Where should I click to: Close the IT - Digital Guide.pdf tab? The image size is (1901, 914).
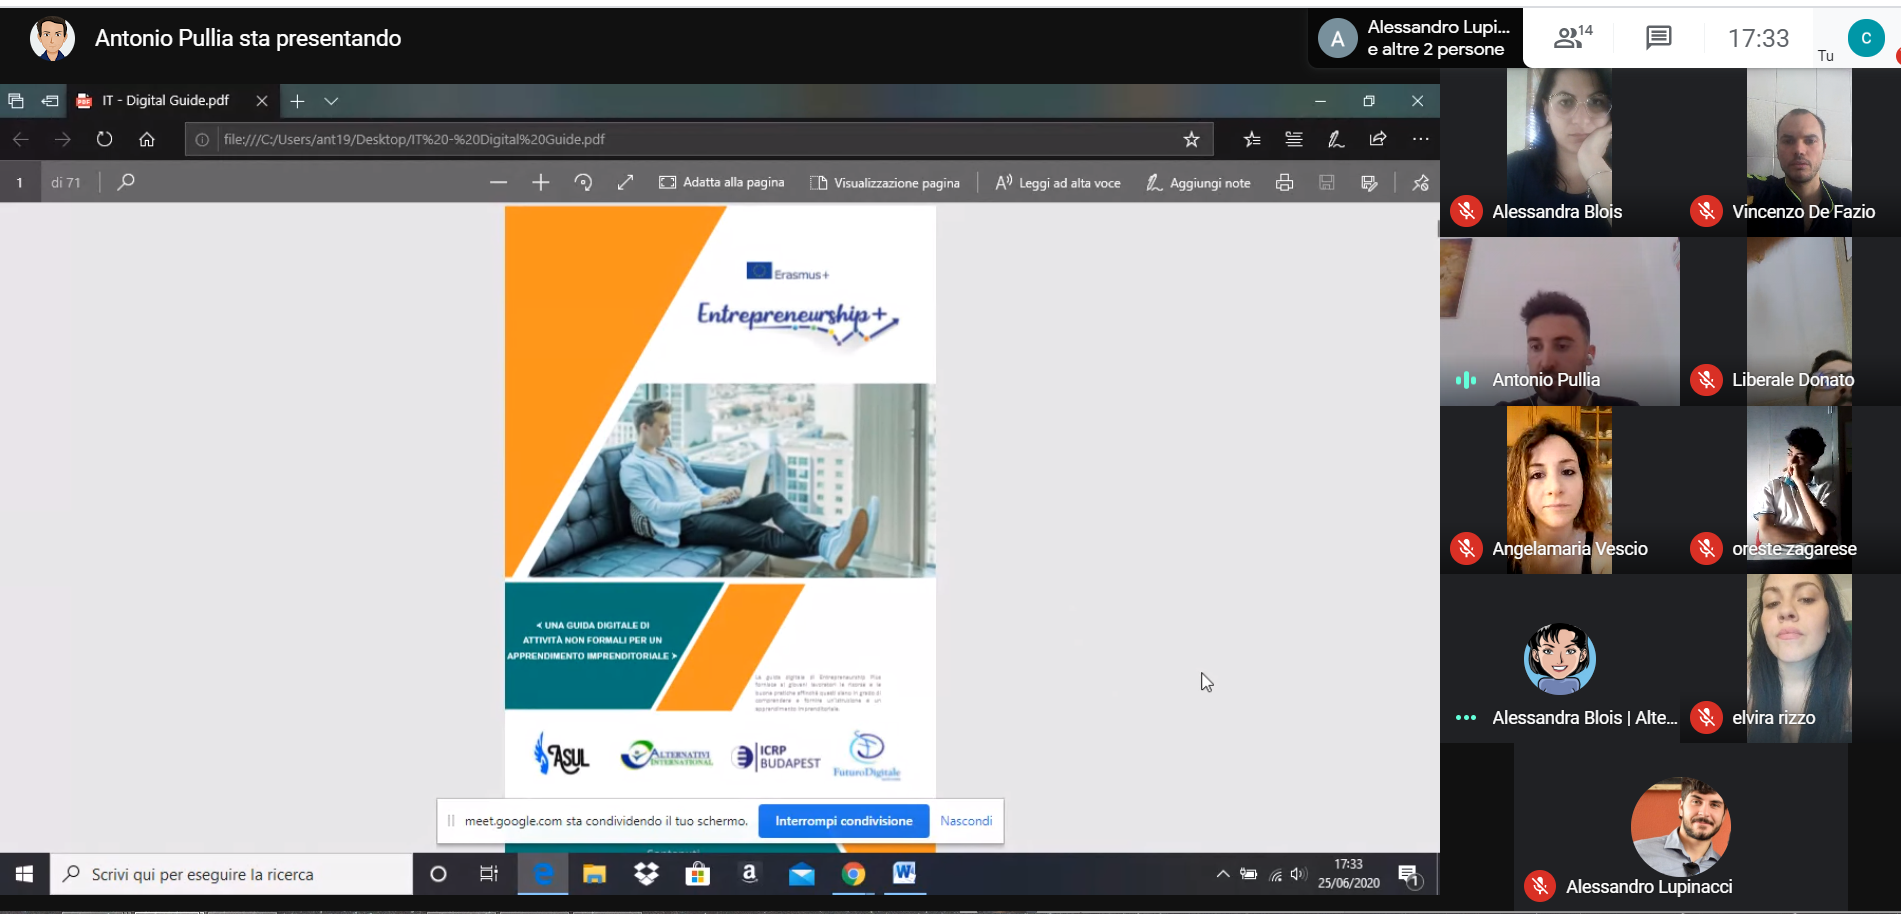pos(262,101)
